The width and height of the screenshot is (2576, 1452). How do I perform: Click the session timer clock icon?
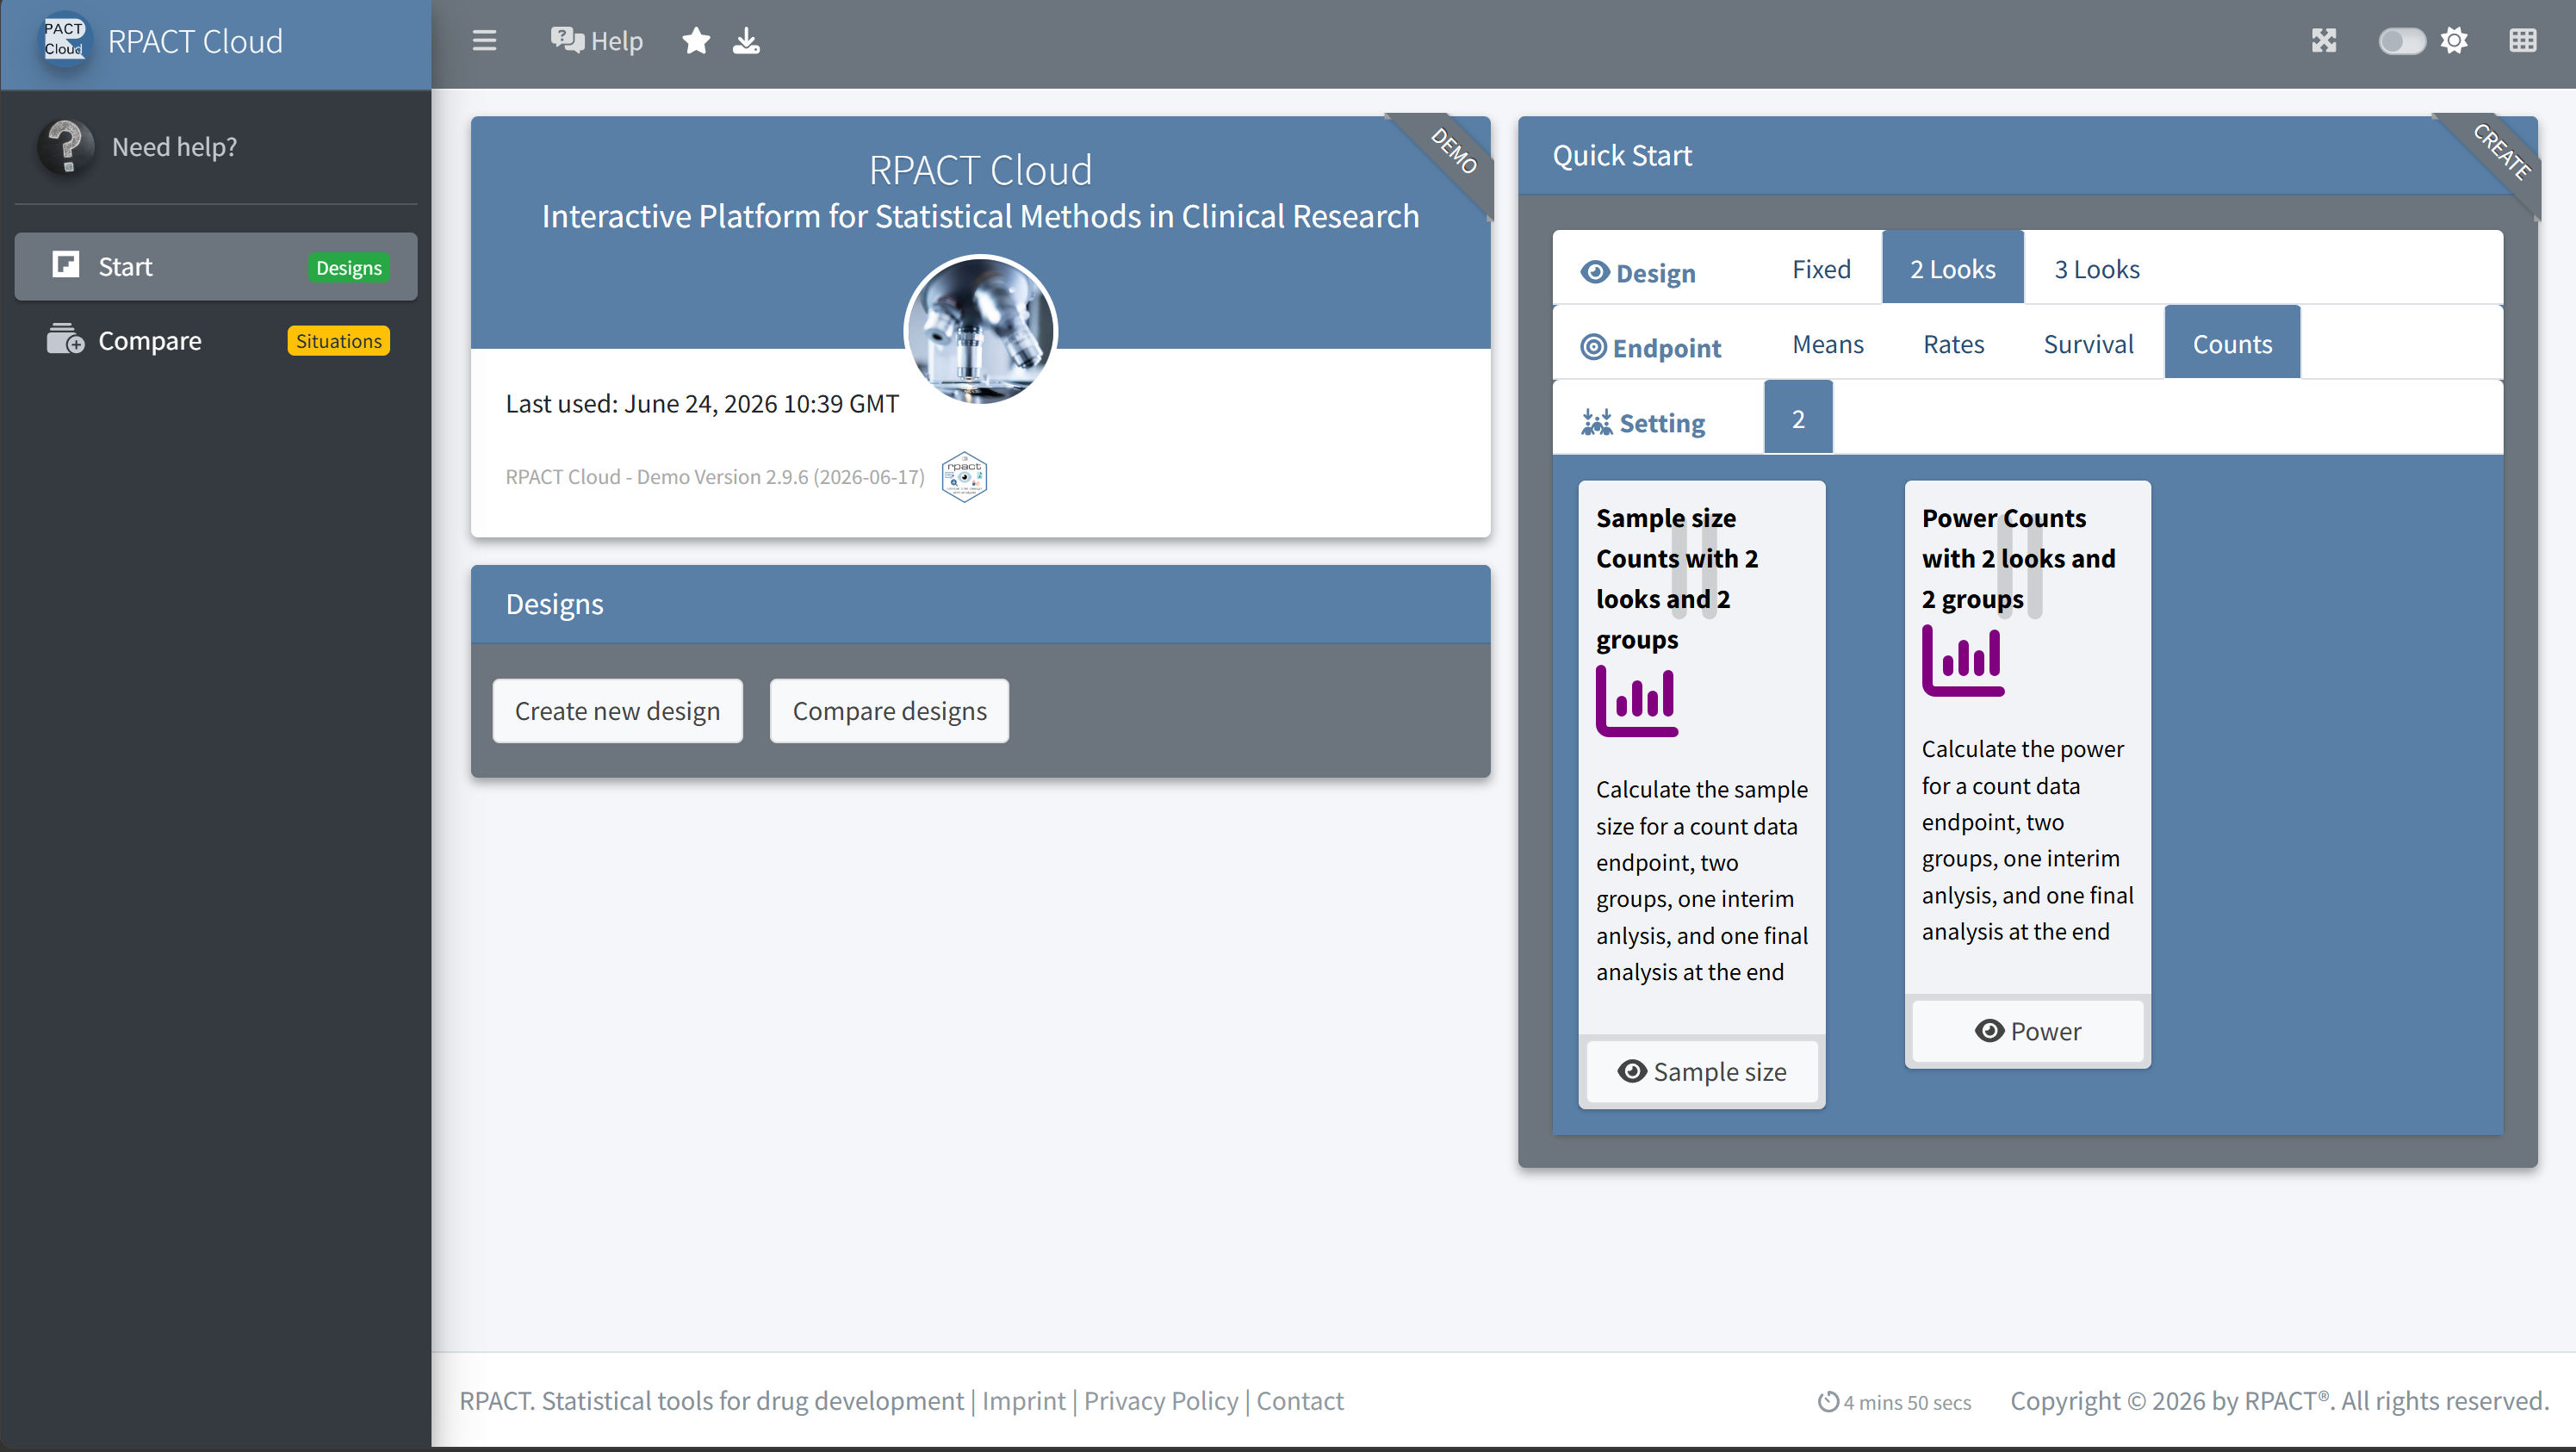click(1829, 1402)
